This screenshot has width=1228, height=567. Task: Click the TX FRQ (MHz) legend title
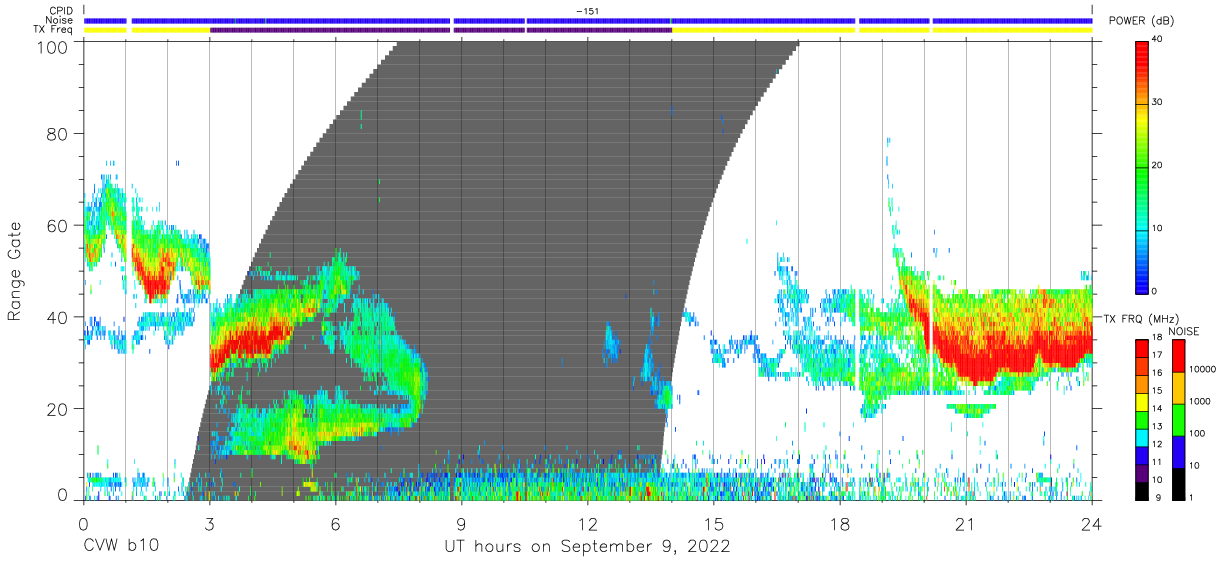(1139, 318)
